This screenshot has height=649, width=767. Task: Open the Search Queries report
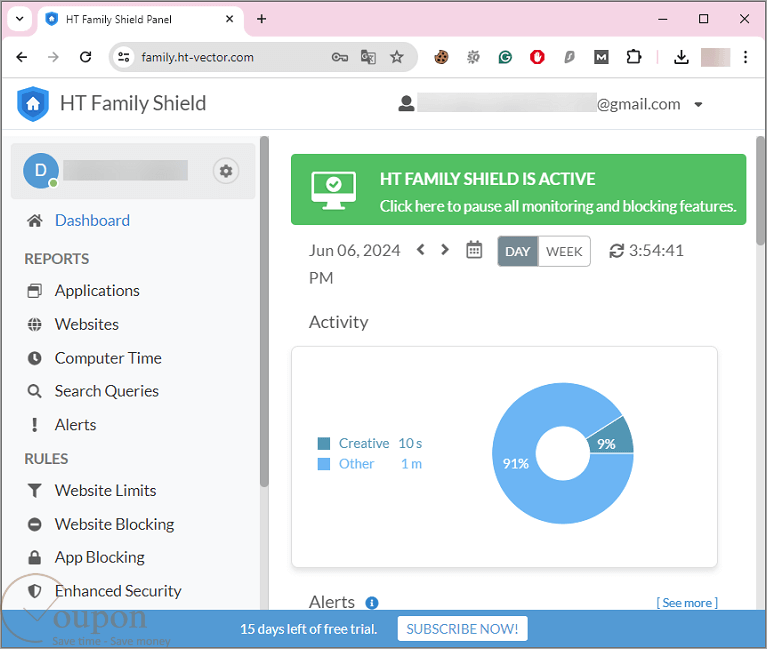tap(107, 391)
